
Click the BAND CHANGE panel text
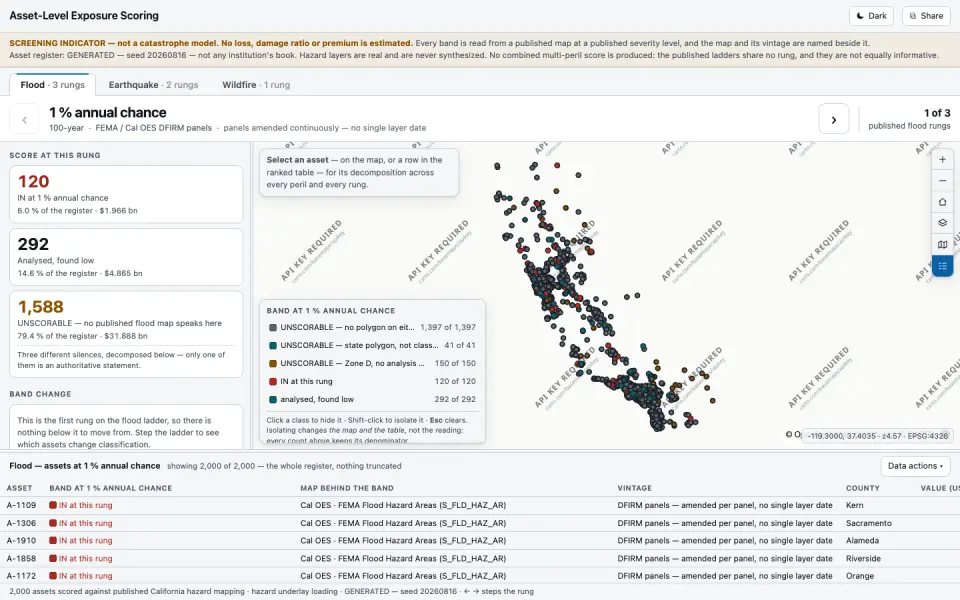point(126,432)
